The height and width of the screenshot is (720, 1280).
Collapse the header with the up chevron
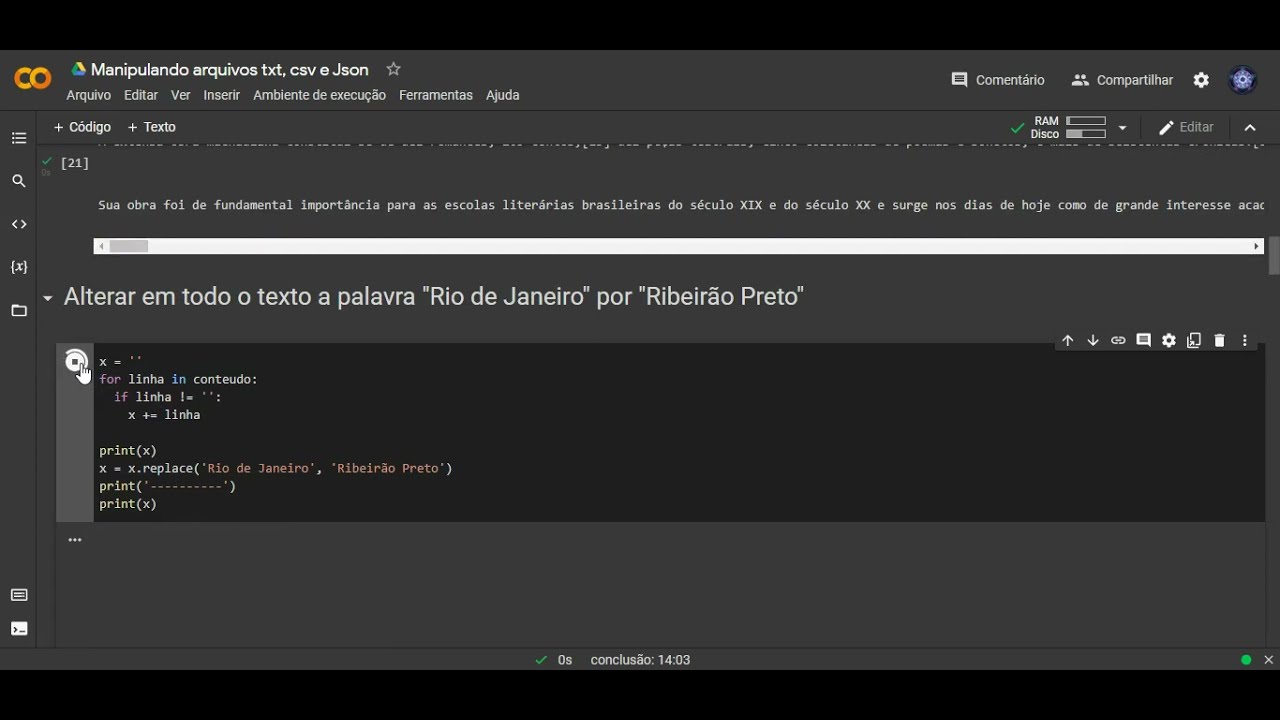[1250, 128]
